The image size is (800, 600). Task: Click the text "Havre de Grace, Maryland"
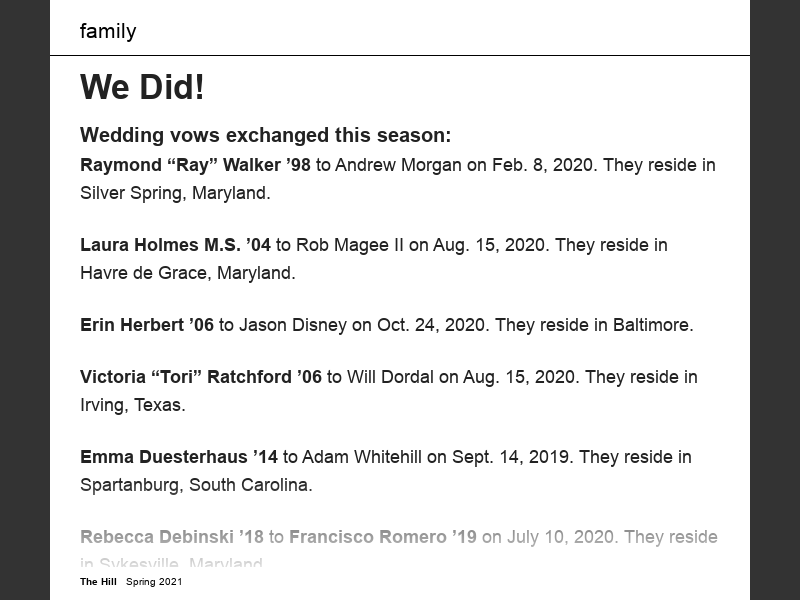(x=186, y=273)
